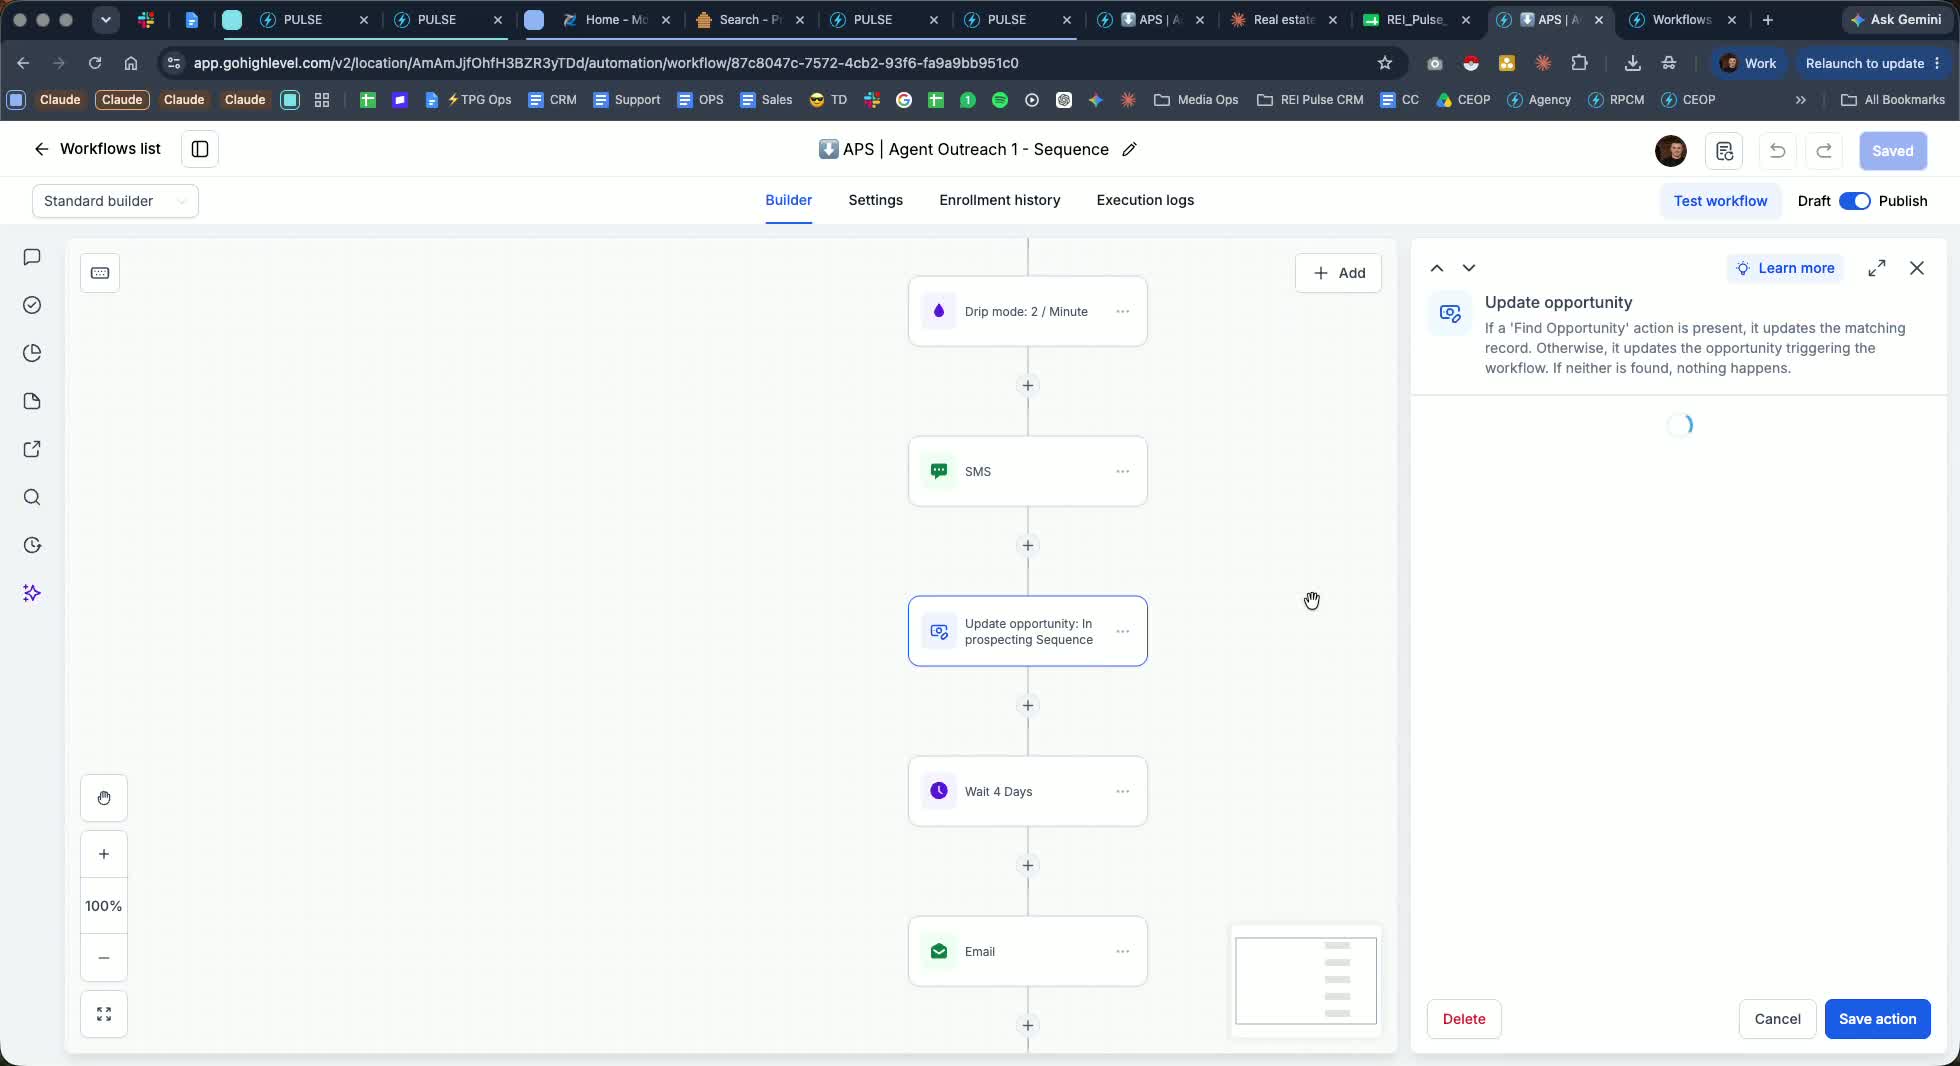This screenshot has height=1066, width=1960.
Task: Toggle the Draft/Publish switch
Action: pos(1855,201)
